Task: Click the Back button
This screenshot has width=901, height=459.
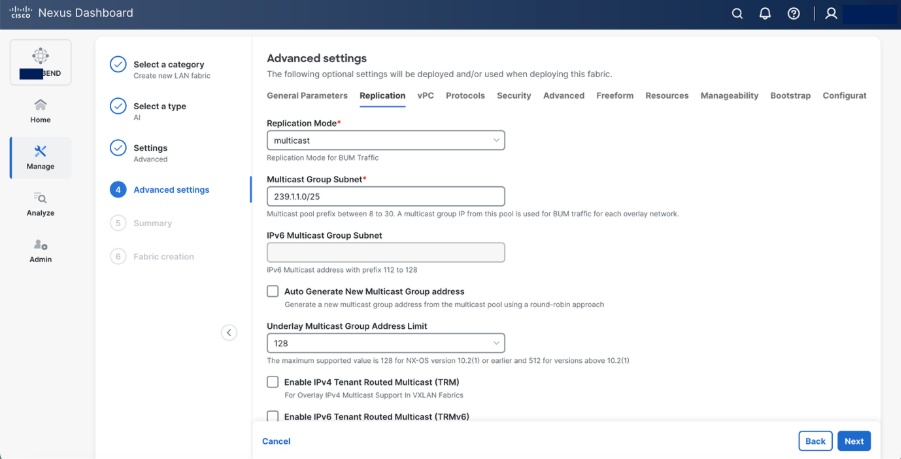Action: click(815, 441)
